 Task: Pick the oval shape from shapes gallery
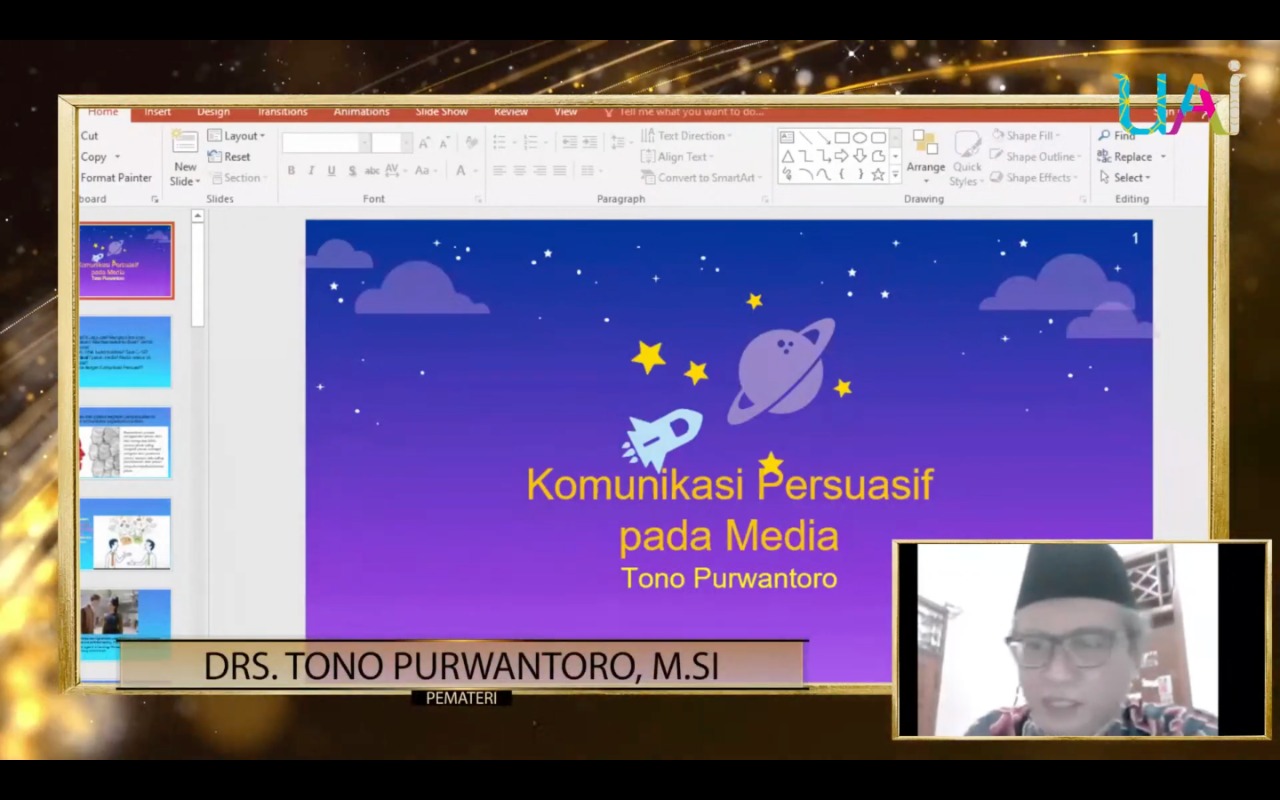pos(860,138)
